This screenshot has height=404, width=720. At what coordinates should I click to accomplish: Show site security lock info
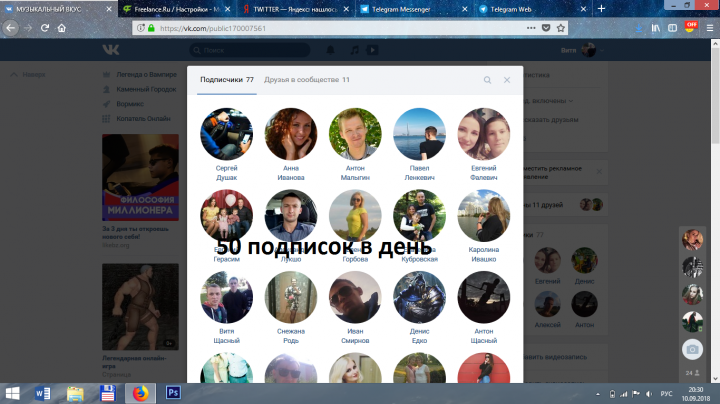tap(151, 28)
